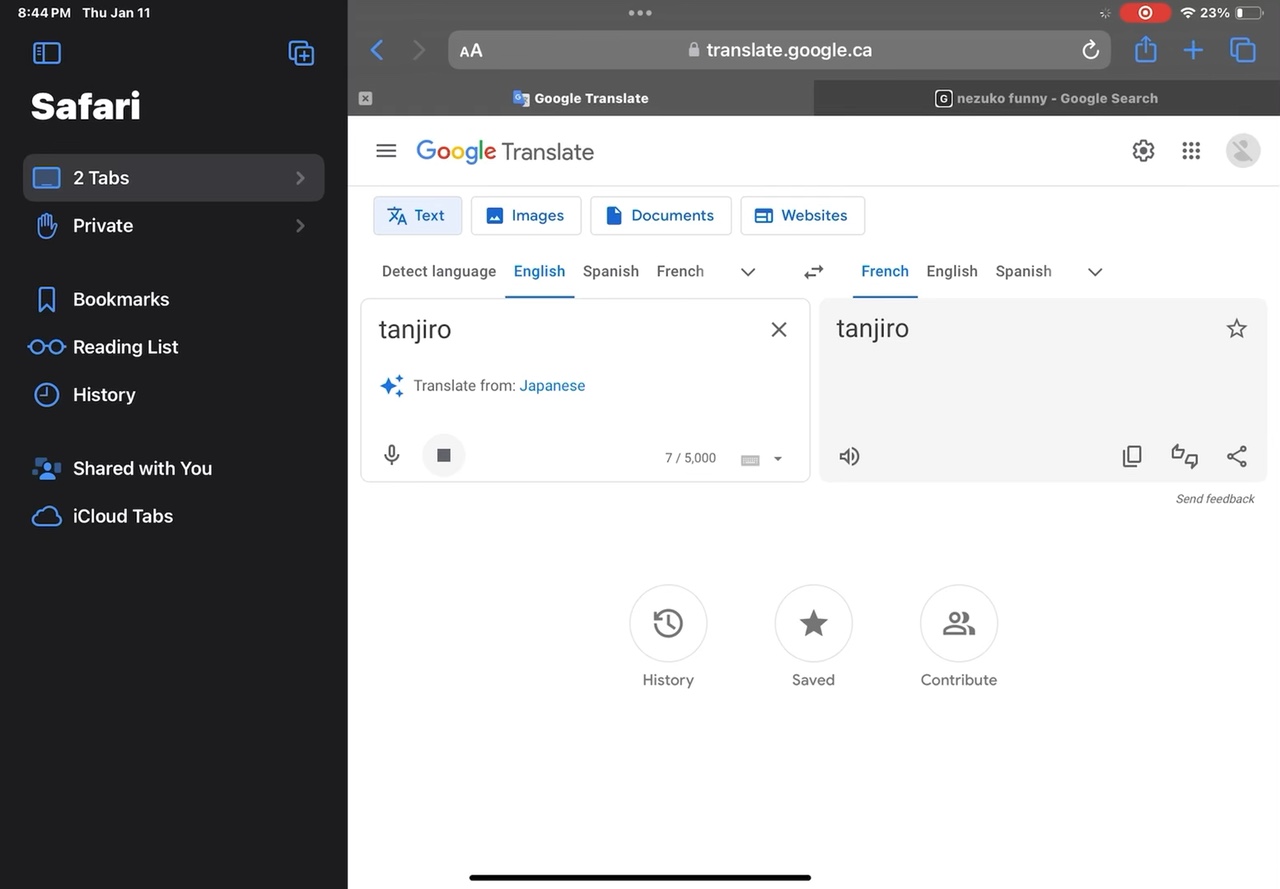Choose French as target language

(885, 271)
